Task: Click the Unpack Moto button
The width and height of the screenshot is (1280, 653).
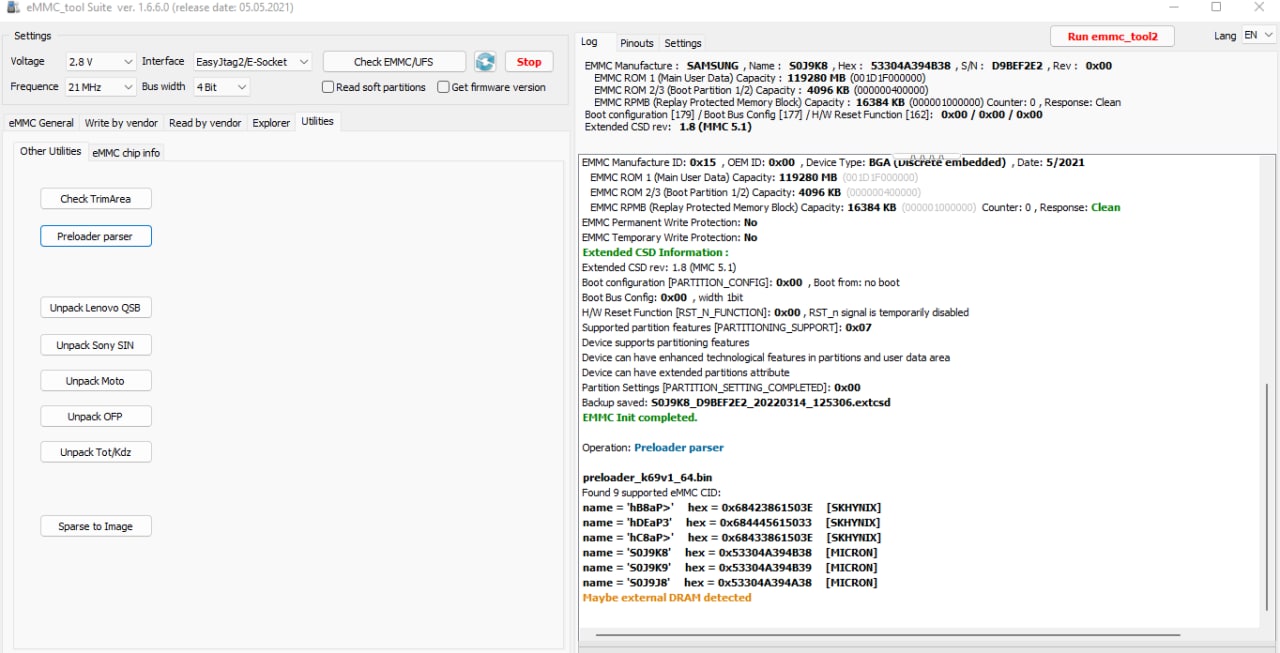Action: 96,381
